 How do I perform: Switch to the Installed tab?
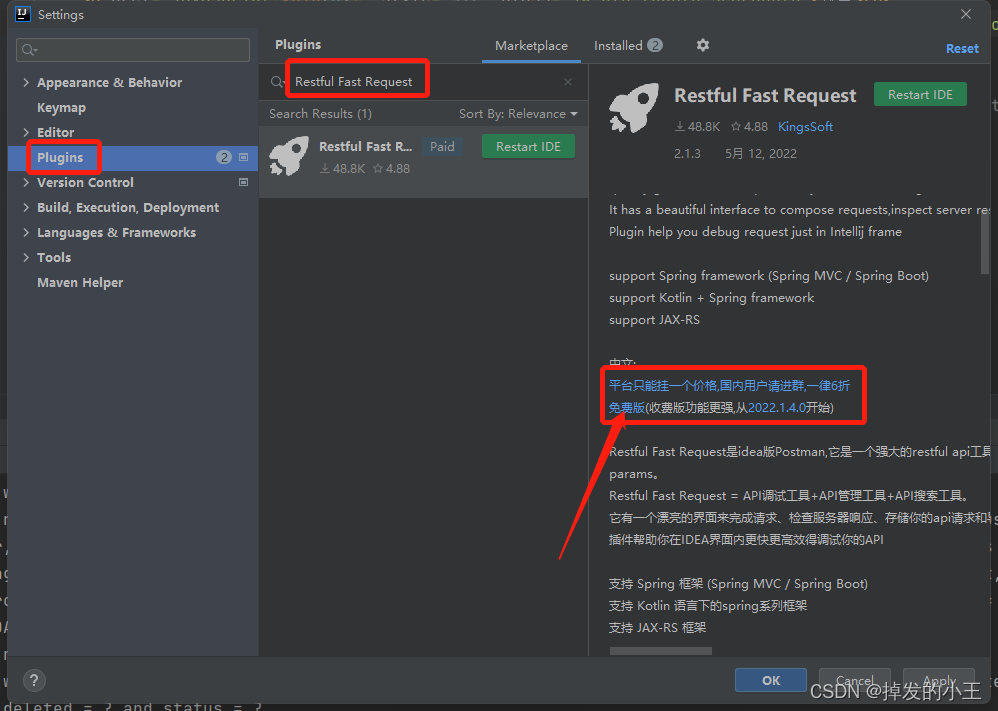[628, 46]
